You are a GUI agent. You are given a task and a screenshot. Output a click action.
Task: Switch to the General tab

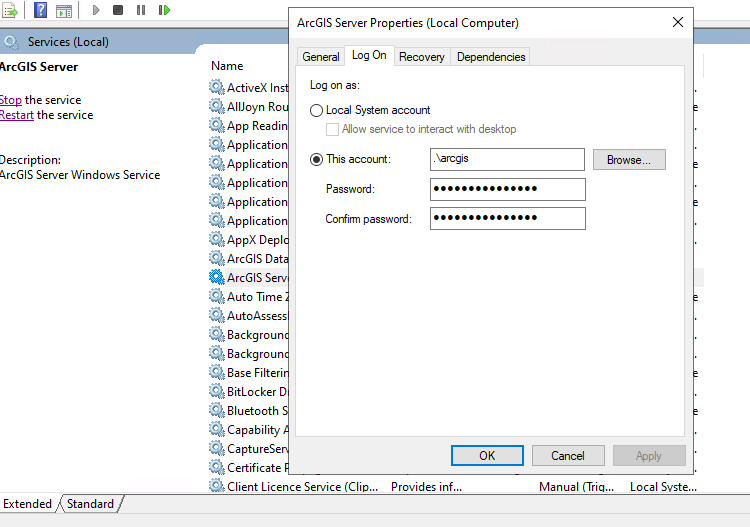pyautogui.click(x=321, y=57)
